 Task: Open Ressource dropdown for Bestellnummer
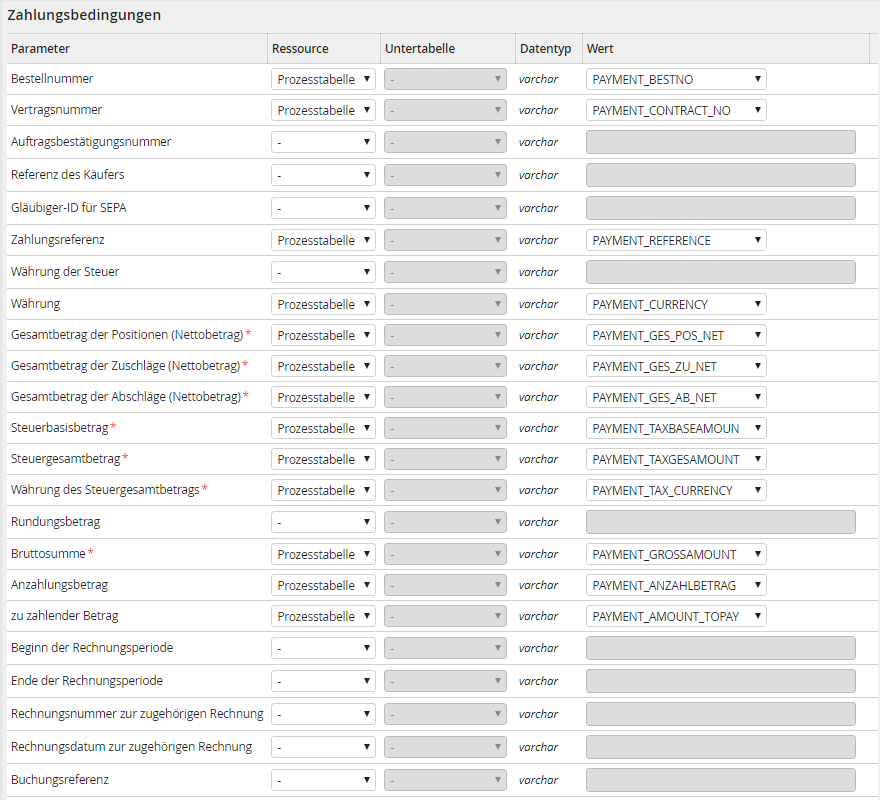tap(323, 79)
